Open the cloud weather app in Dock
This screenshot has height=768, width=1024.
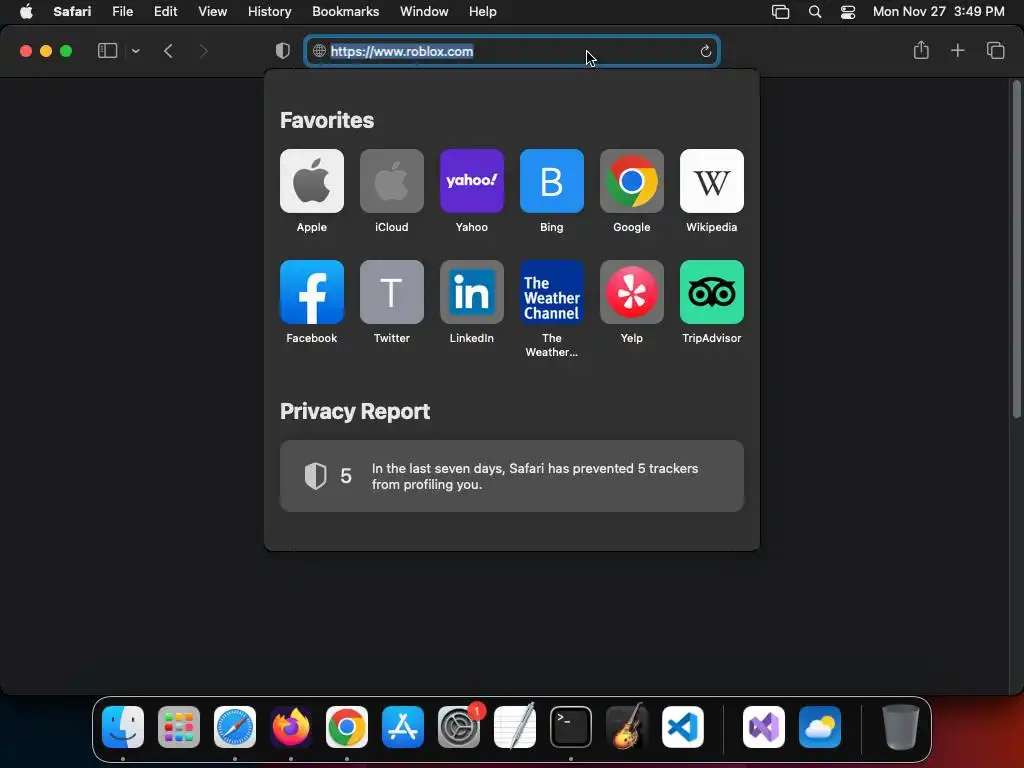click(820, 727)
